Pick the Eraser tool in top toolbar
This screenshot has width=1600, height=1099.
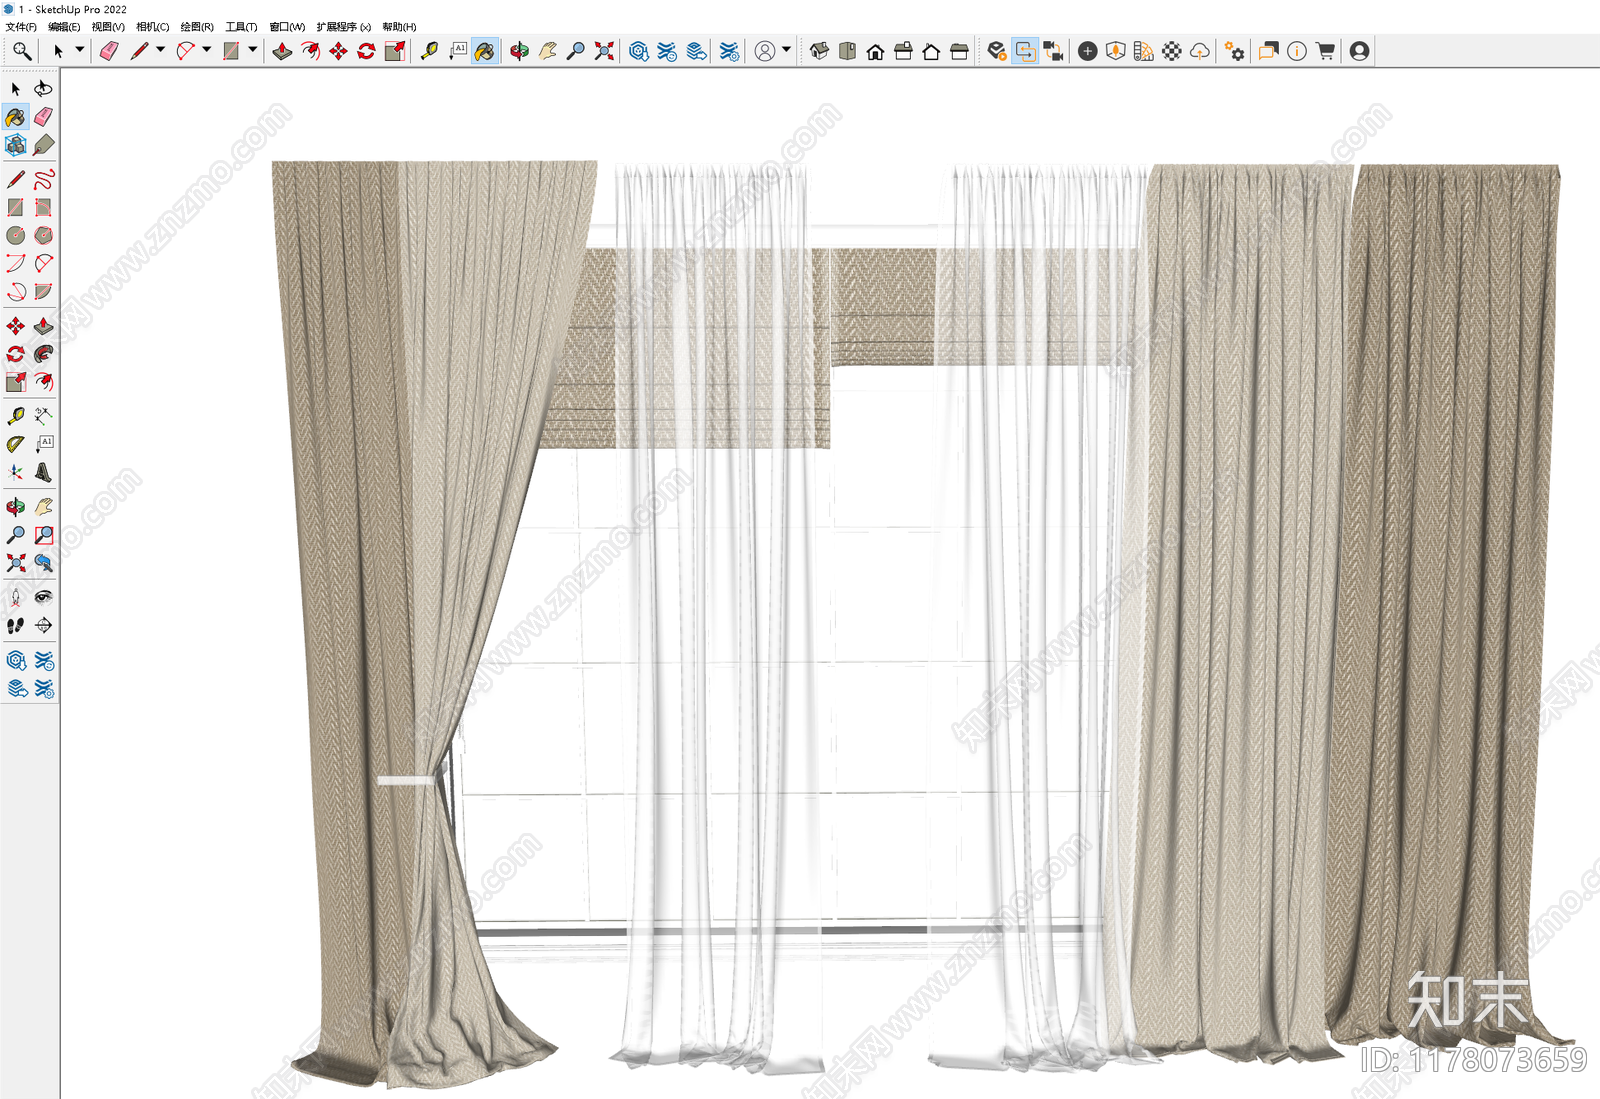click(x=109, y=51)
